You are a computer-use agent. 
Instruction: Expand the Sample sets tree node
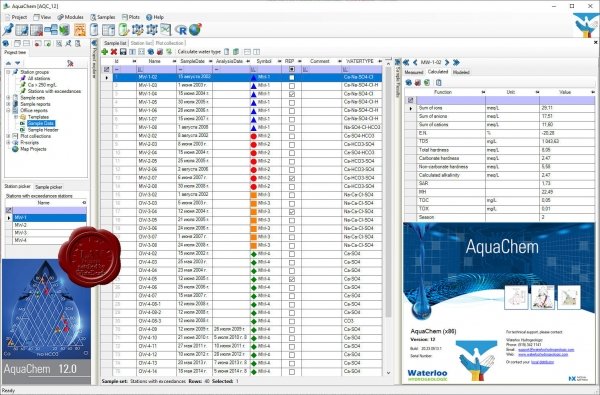[8, 98]
